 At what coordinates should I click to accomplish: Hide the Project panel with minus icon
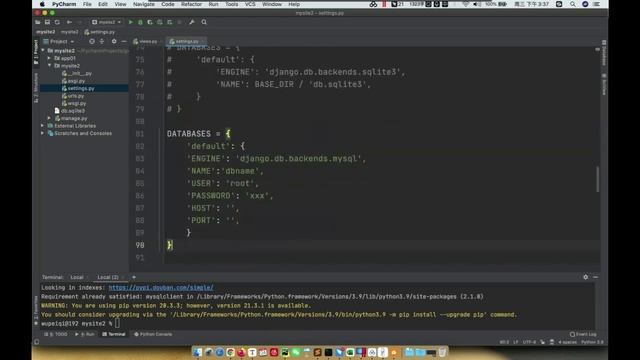pos(124,41)
